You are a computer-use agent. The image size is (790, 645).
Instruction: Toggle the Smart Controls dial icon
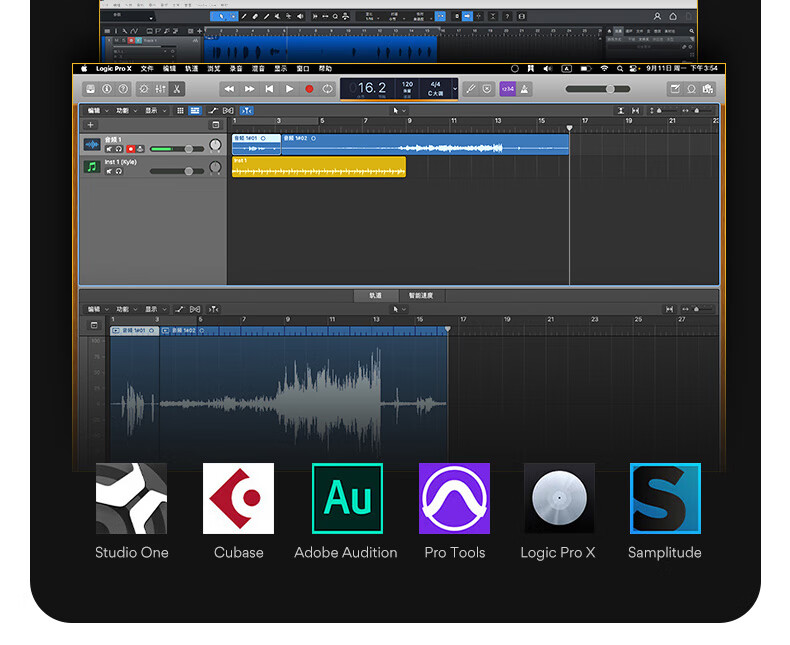pos(143,89)
